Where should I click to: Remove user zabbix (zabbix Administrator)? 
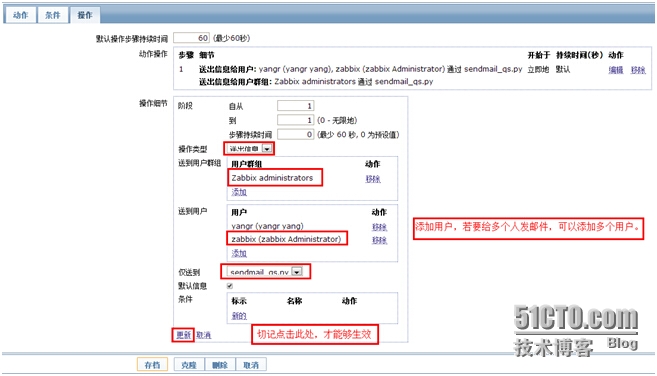click(379, 240)
